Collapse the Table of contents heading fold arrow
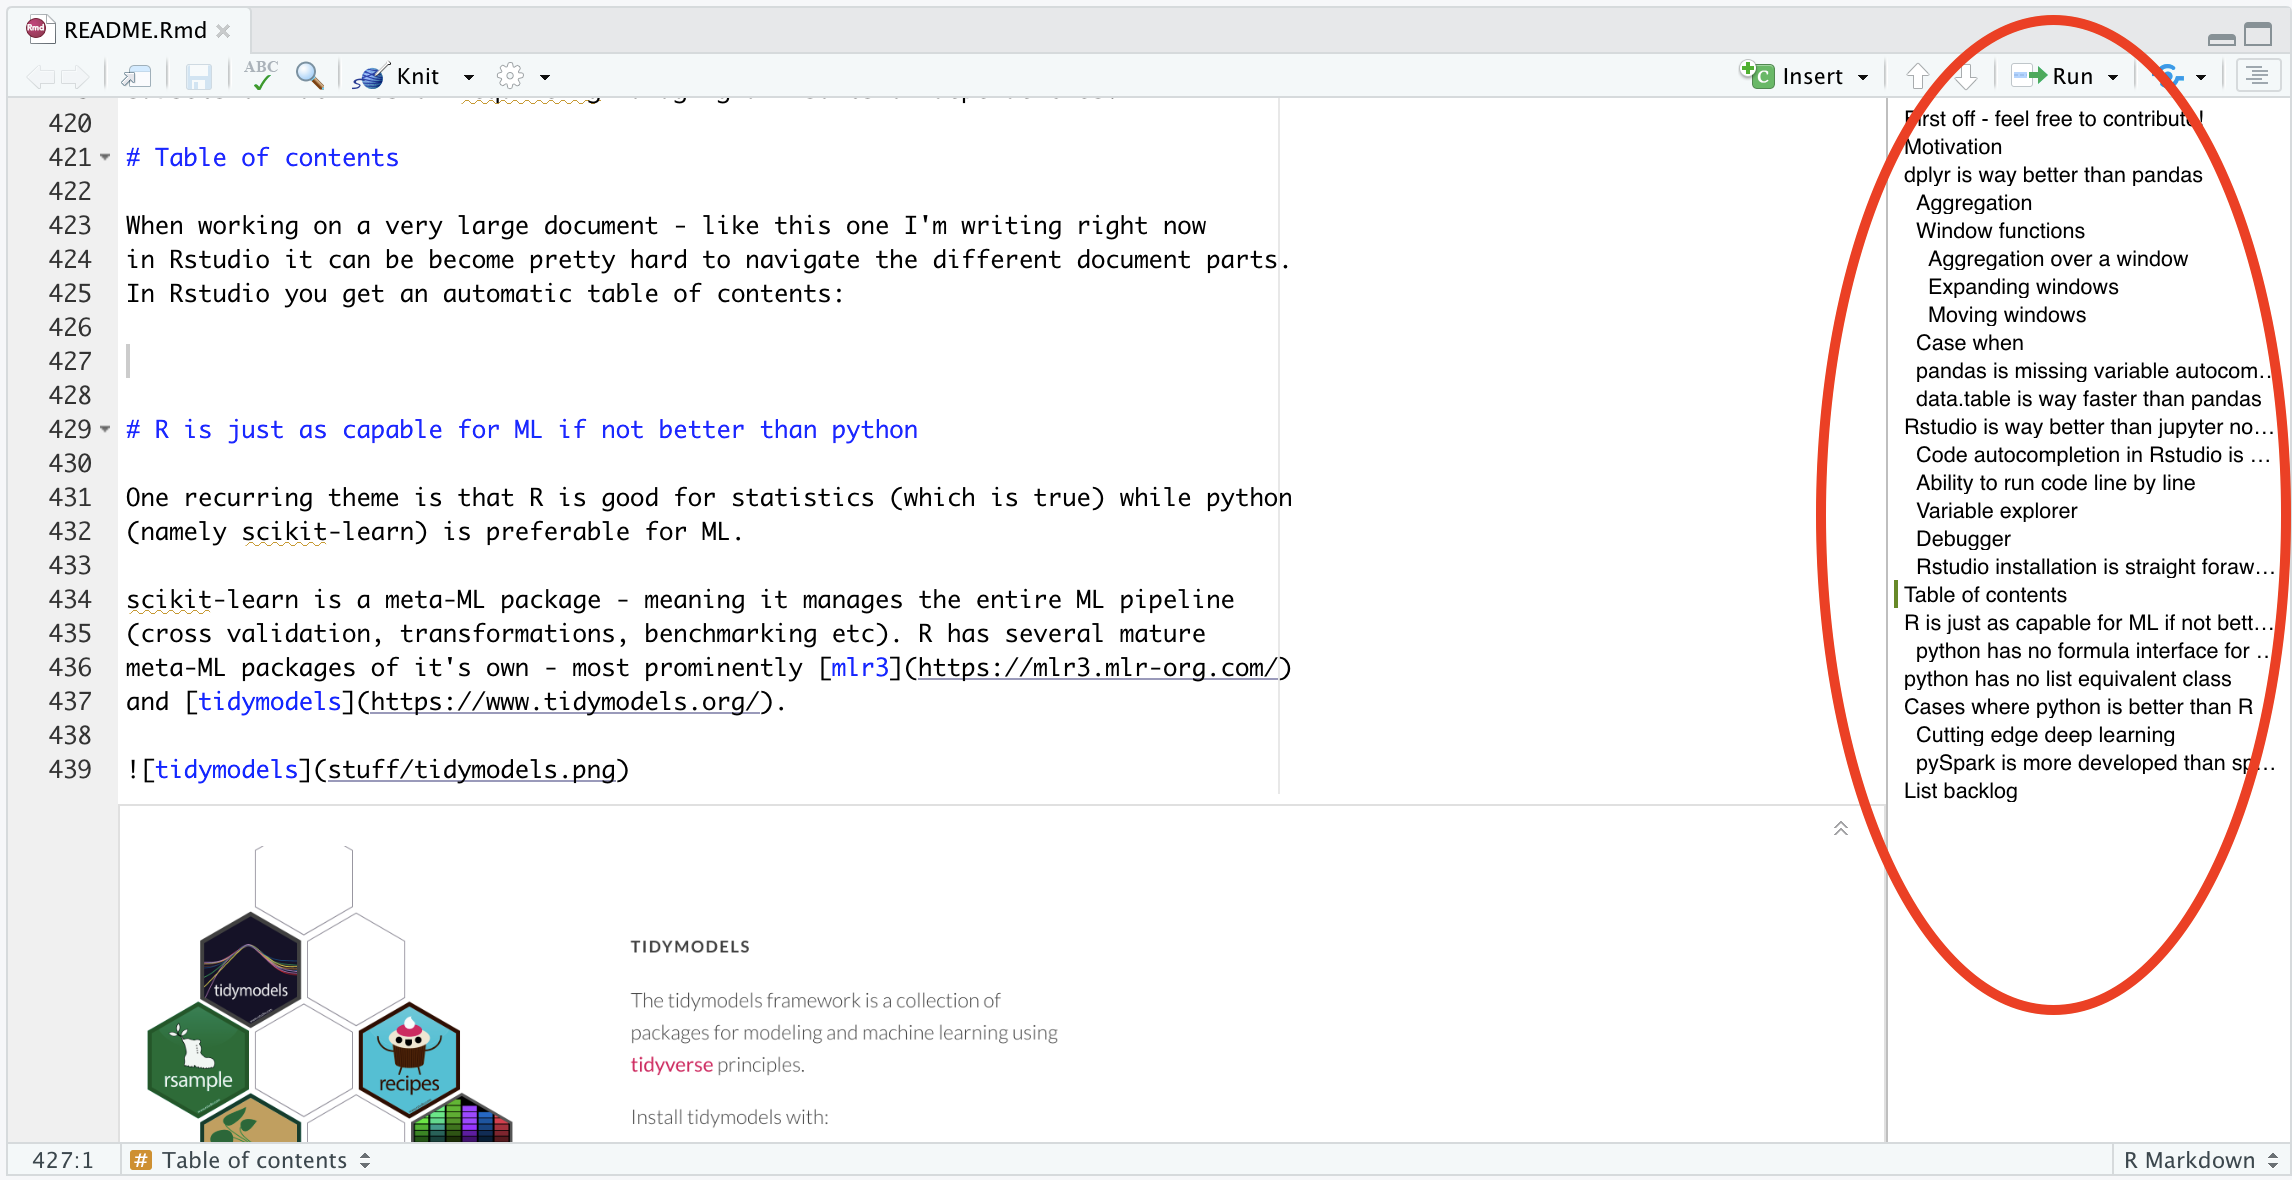Screen dimensions: 2292x1180 (105, 157)
